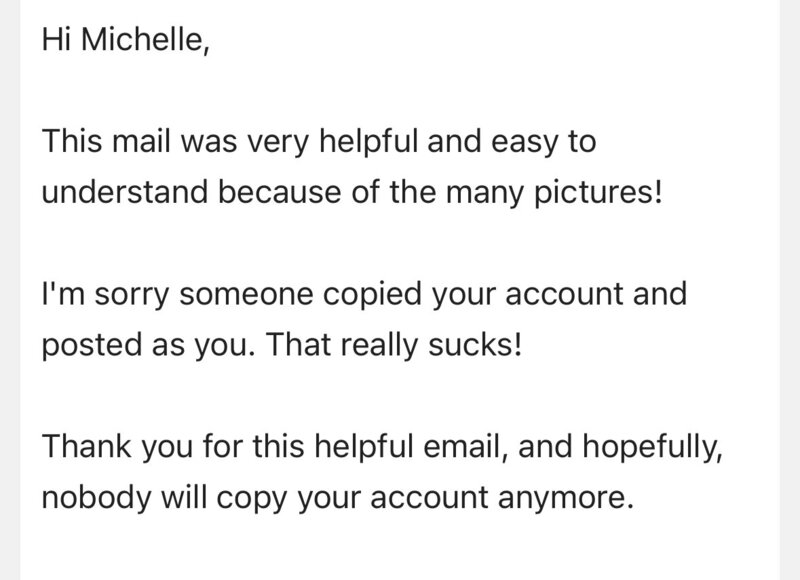
Task: Click the word posted
Action: (91, 346)
